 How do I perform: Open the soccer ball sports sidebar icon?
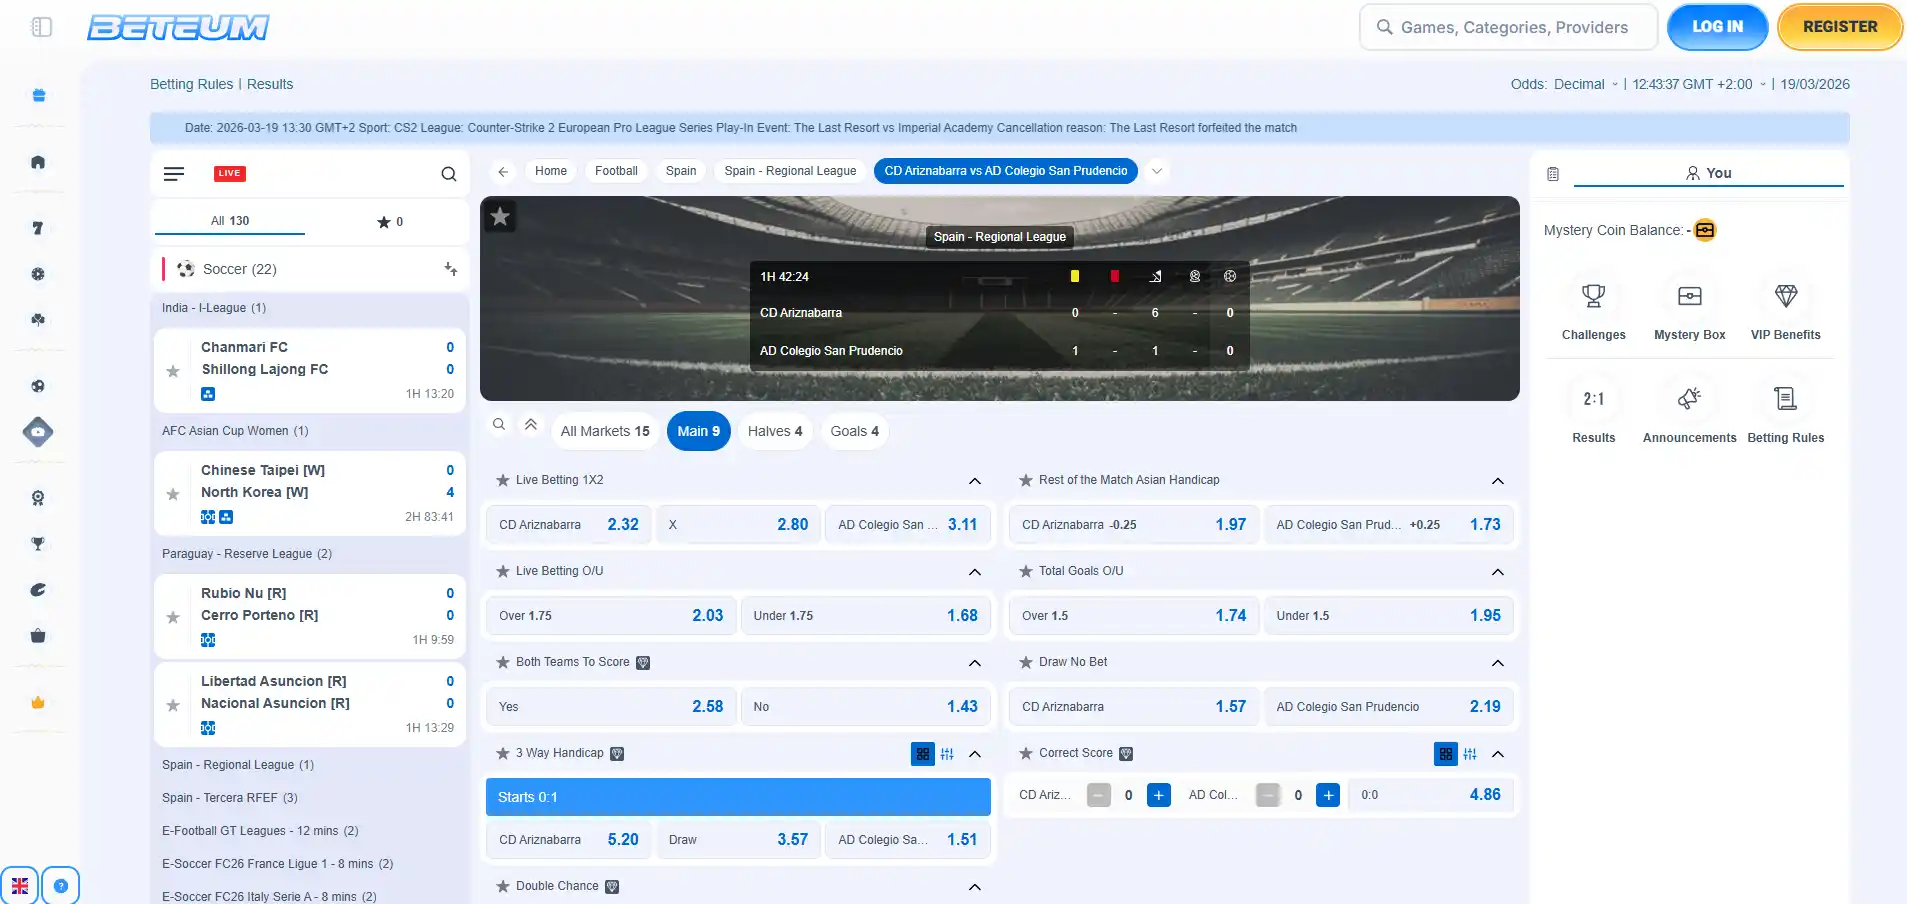(38, 386)
